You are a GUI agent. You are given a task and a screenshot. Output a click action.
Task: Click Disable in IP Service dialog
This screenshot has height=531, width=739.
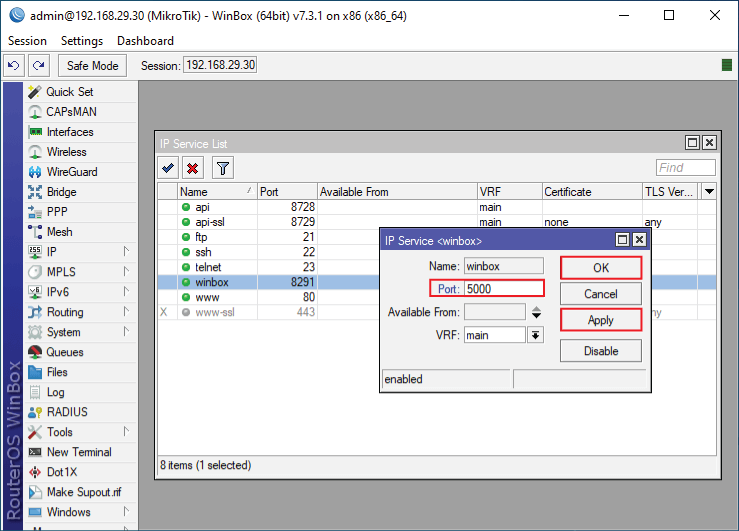tap(601, 351)
